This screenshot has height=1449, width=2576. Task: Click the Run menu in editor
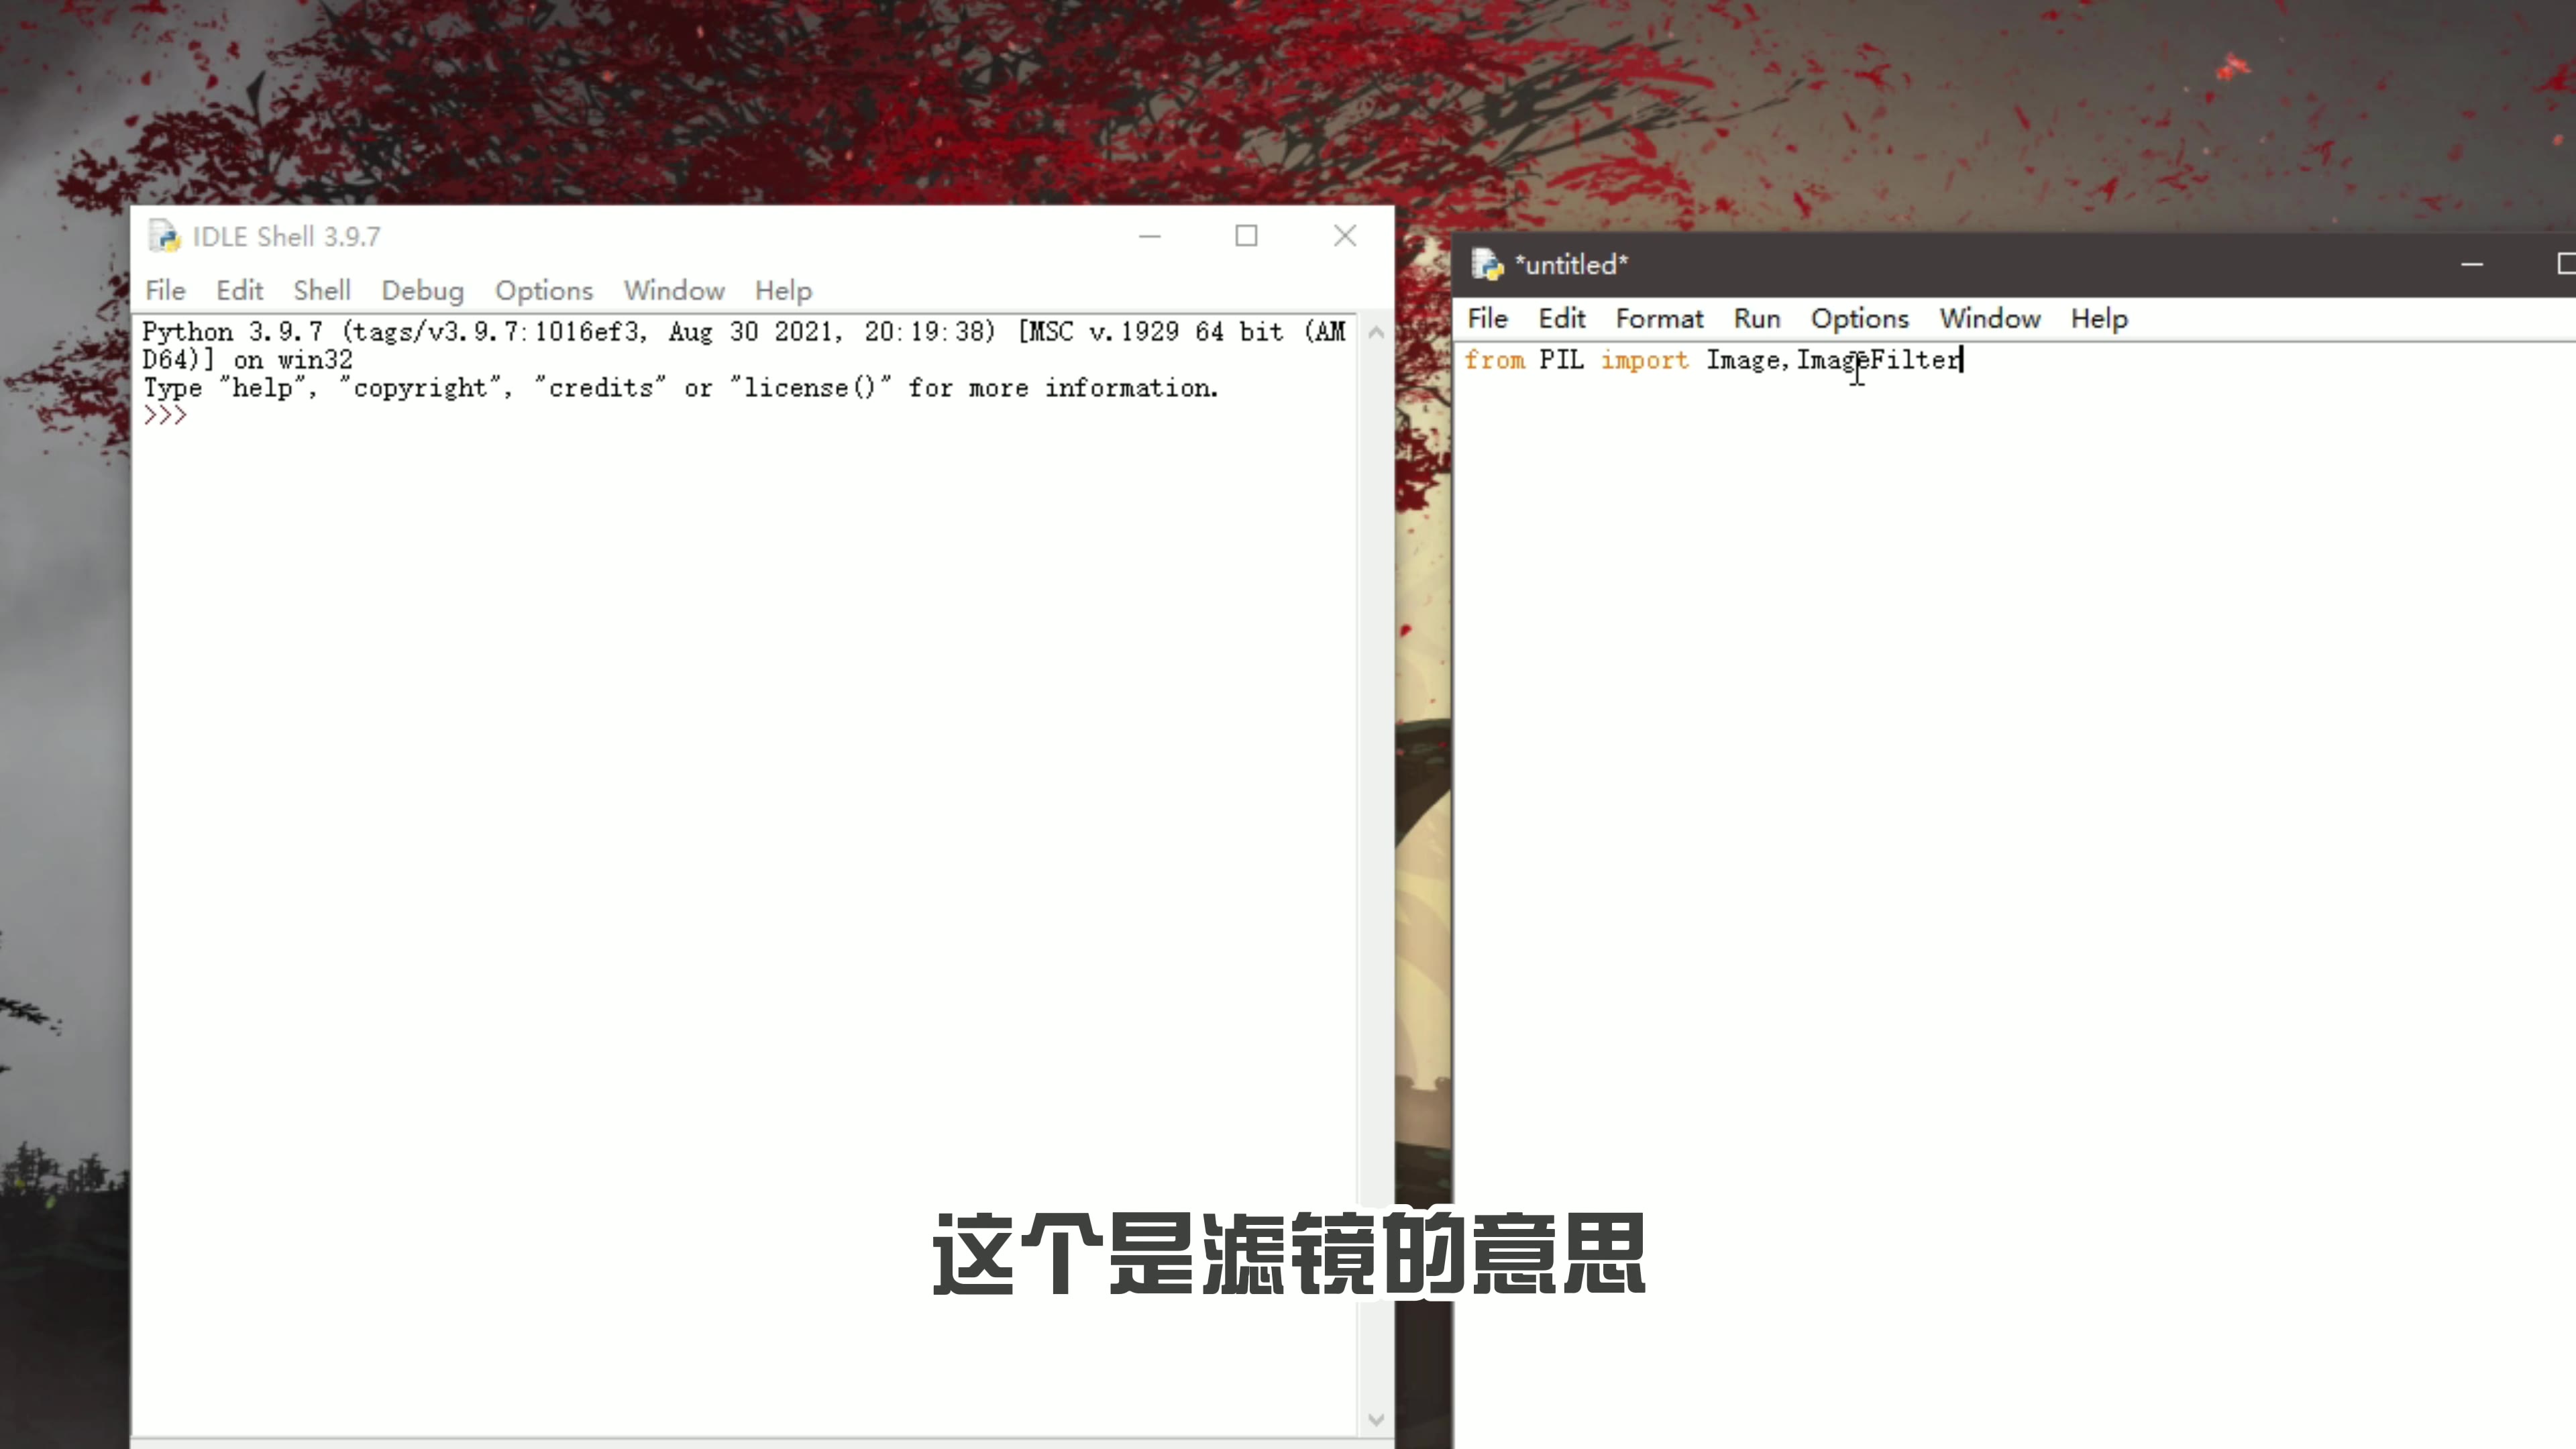(x=1755, y=319)
